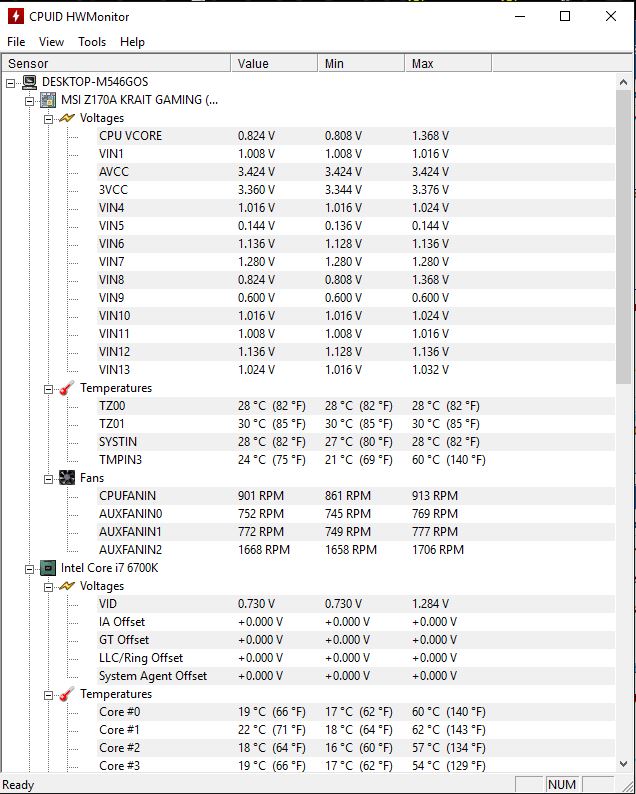Click the scrollbar up arrow
This screenshot has height=794, width=636.
click(623, 82)
